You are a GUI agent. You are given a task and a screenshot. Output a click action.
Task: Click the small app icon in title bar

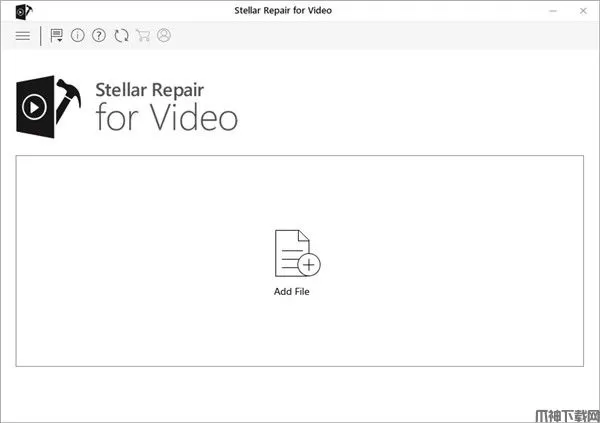pyautogui.click(x=24, y=11)
